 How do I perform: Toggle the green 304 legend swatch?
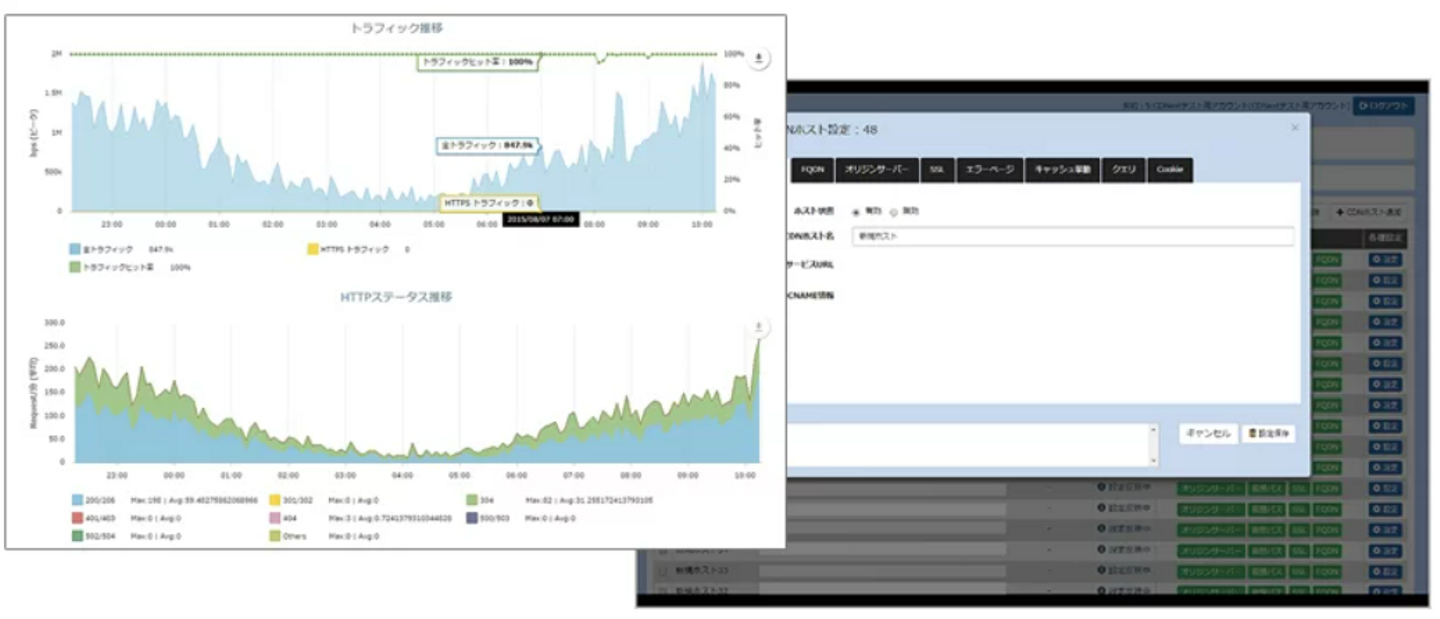(471, 499)
